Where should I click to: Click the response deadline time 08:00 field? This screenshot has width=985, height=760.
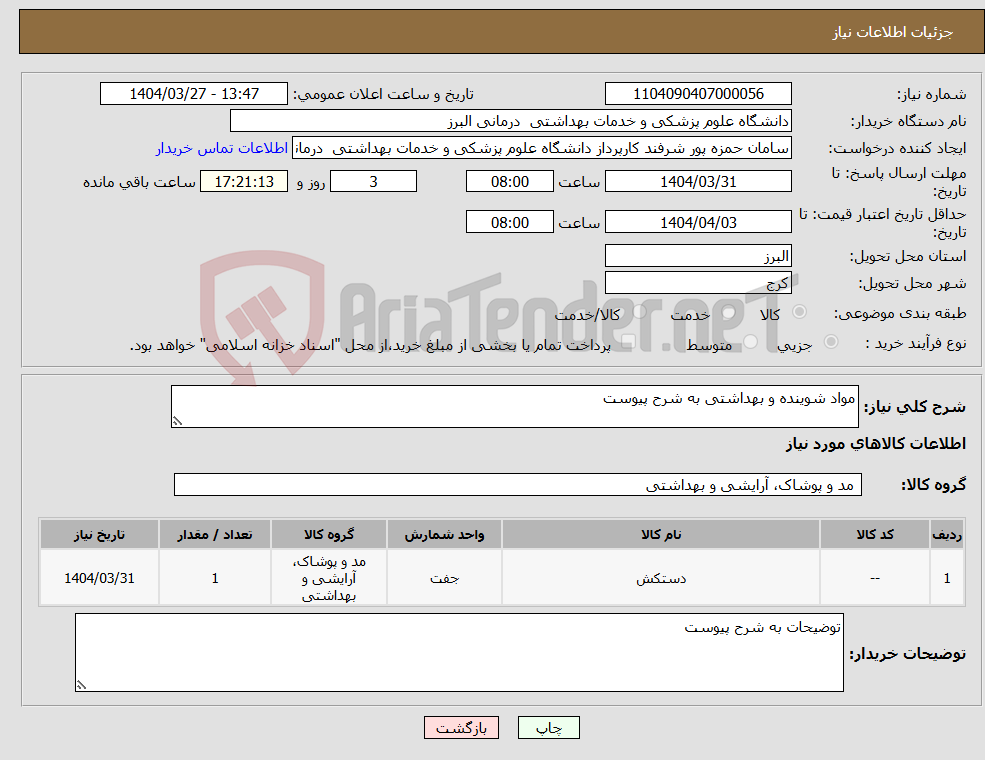509,182
